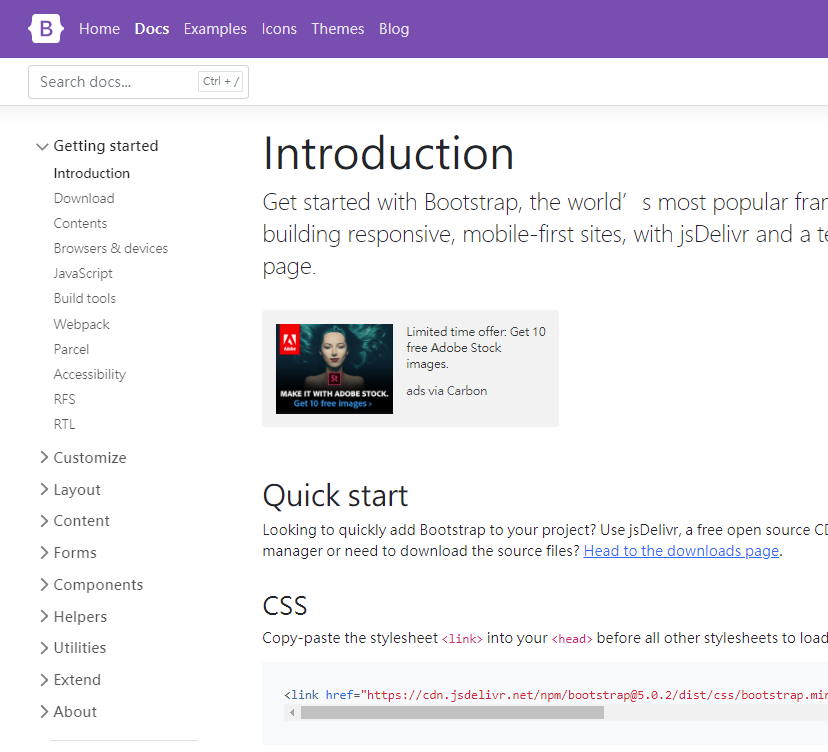Viewport: 828px width, 752px height.
Task: Expand the Components section
Action: 91,585
